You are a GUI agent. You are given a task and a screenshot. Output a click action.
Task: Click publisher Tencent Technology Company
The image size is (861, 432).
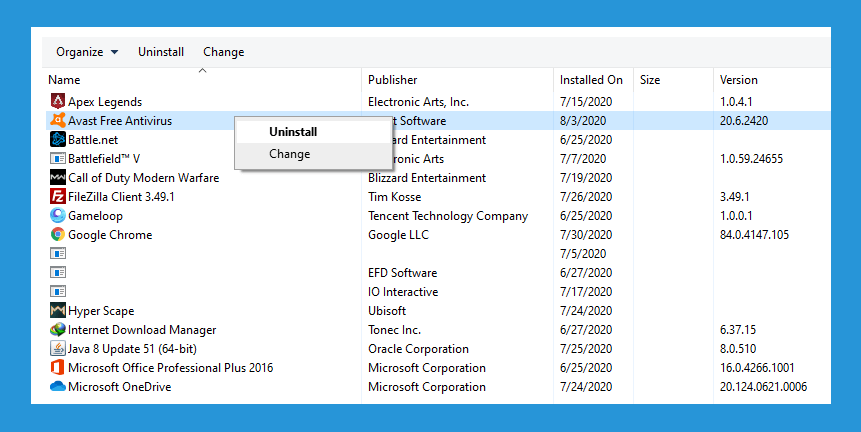pyautogui.click(x=448, y=216)
